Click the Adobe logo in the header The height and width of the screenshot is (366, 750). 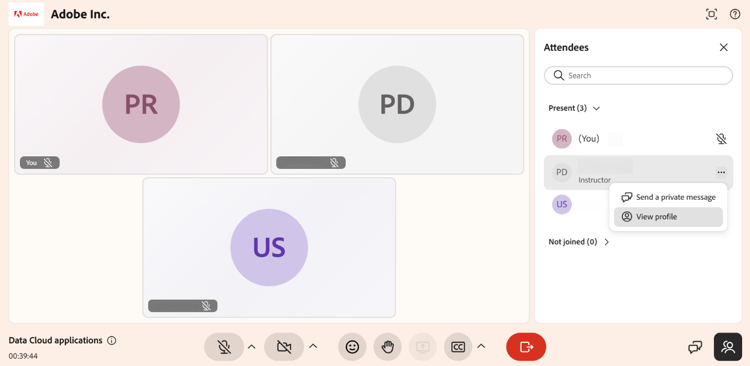[x=26, y=14]
